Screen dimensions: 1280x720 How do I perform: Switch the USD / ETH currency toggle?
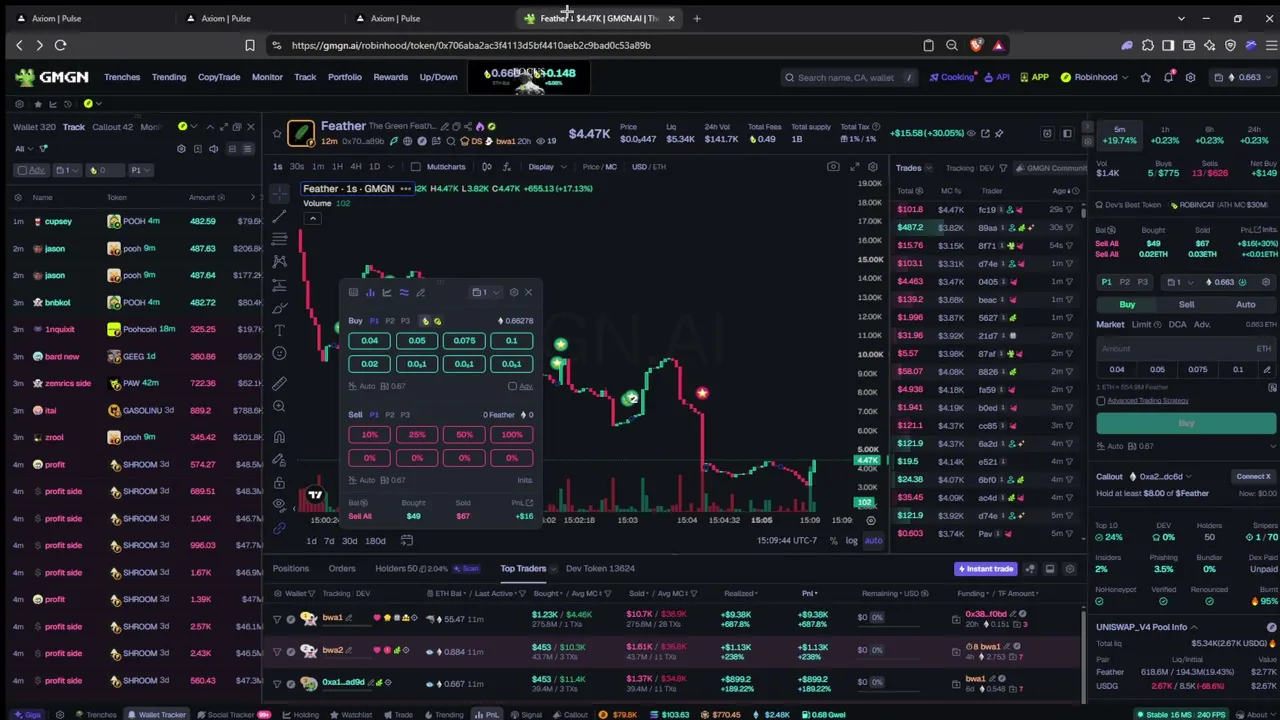click(x=648, y=167)
